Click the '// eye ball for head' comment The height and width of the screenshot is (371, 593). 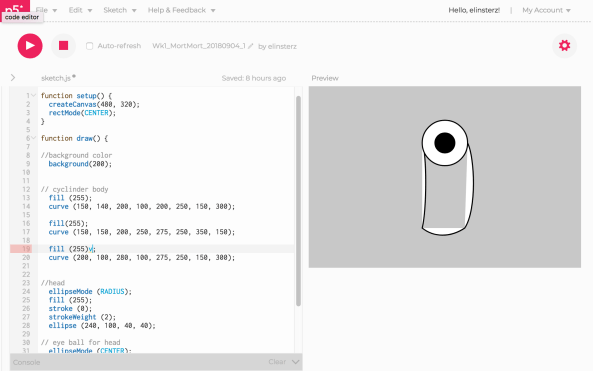81,342
